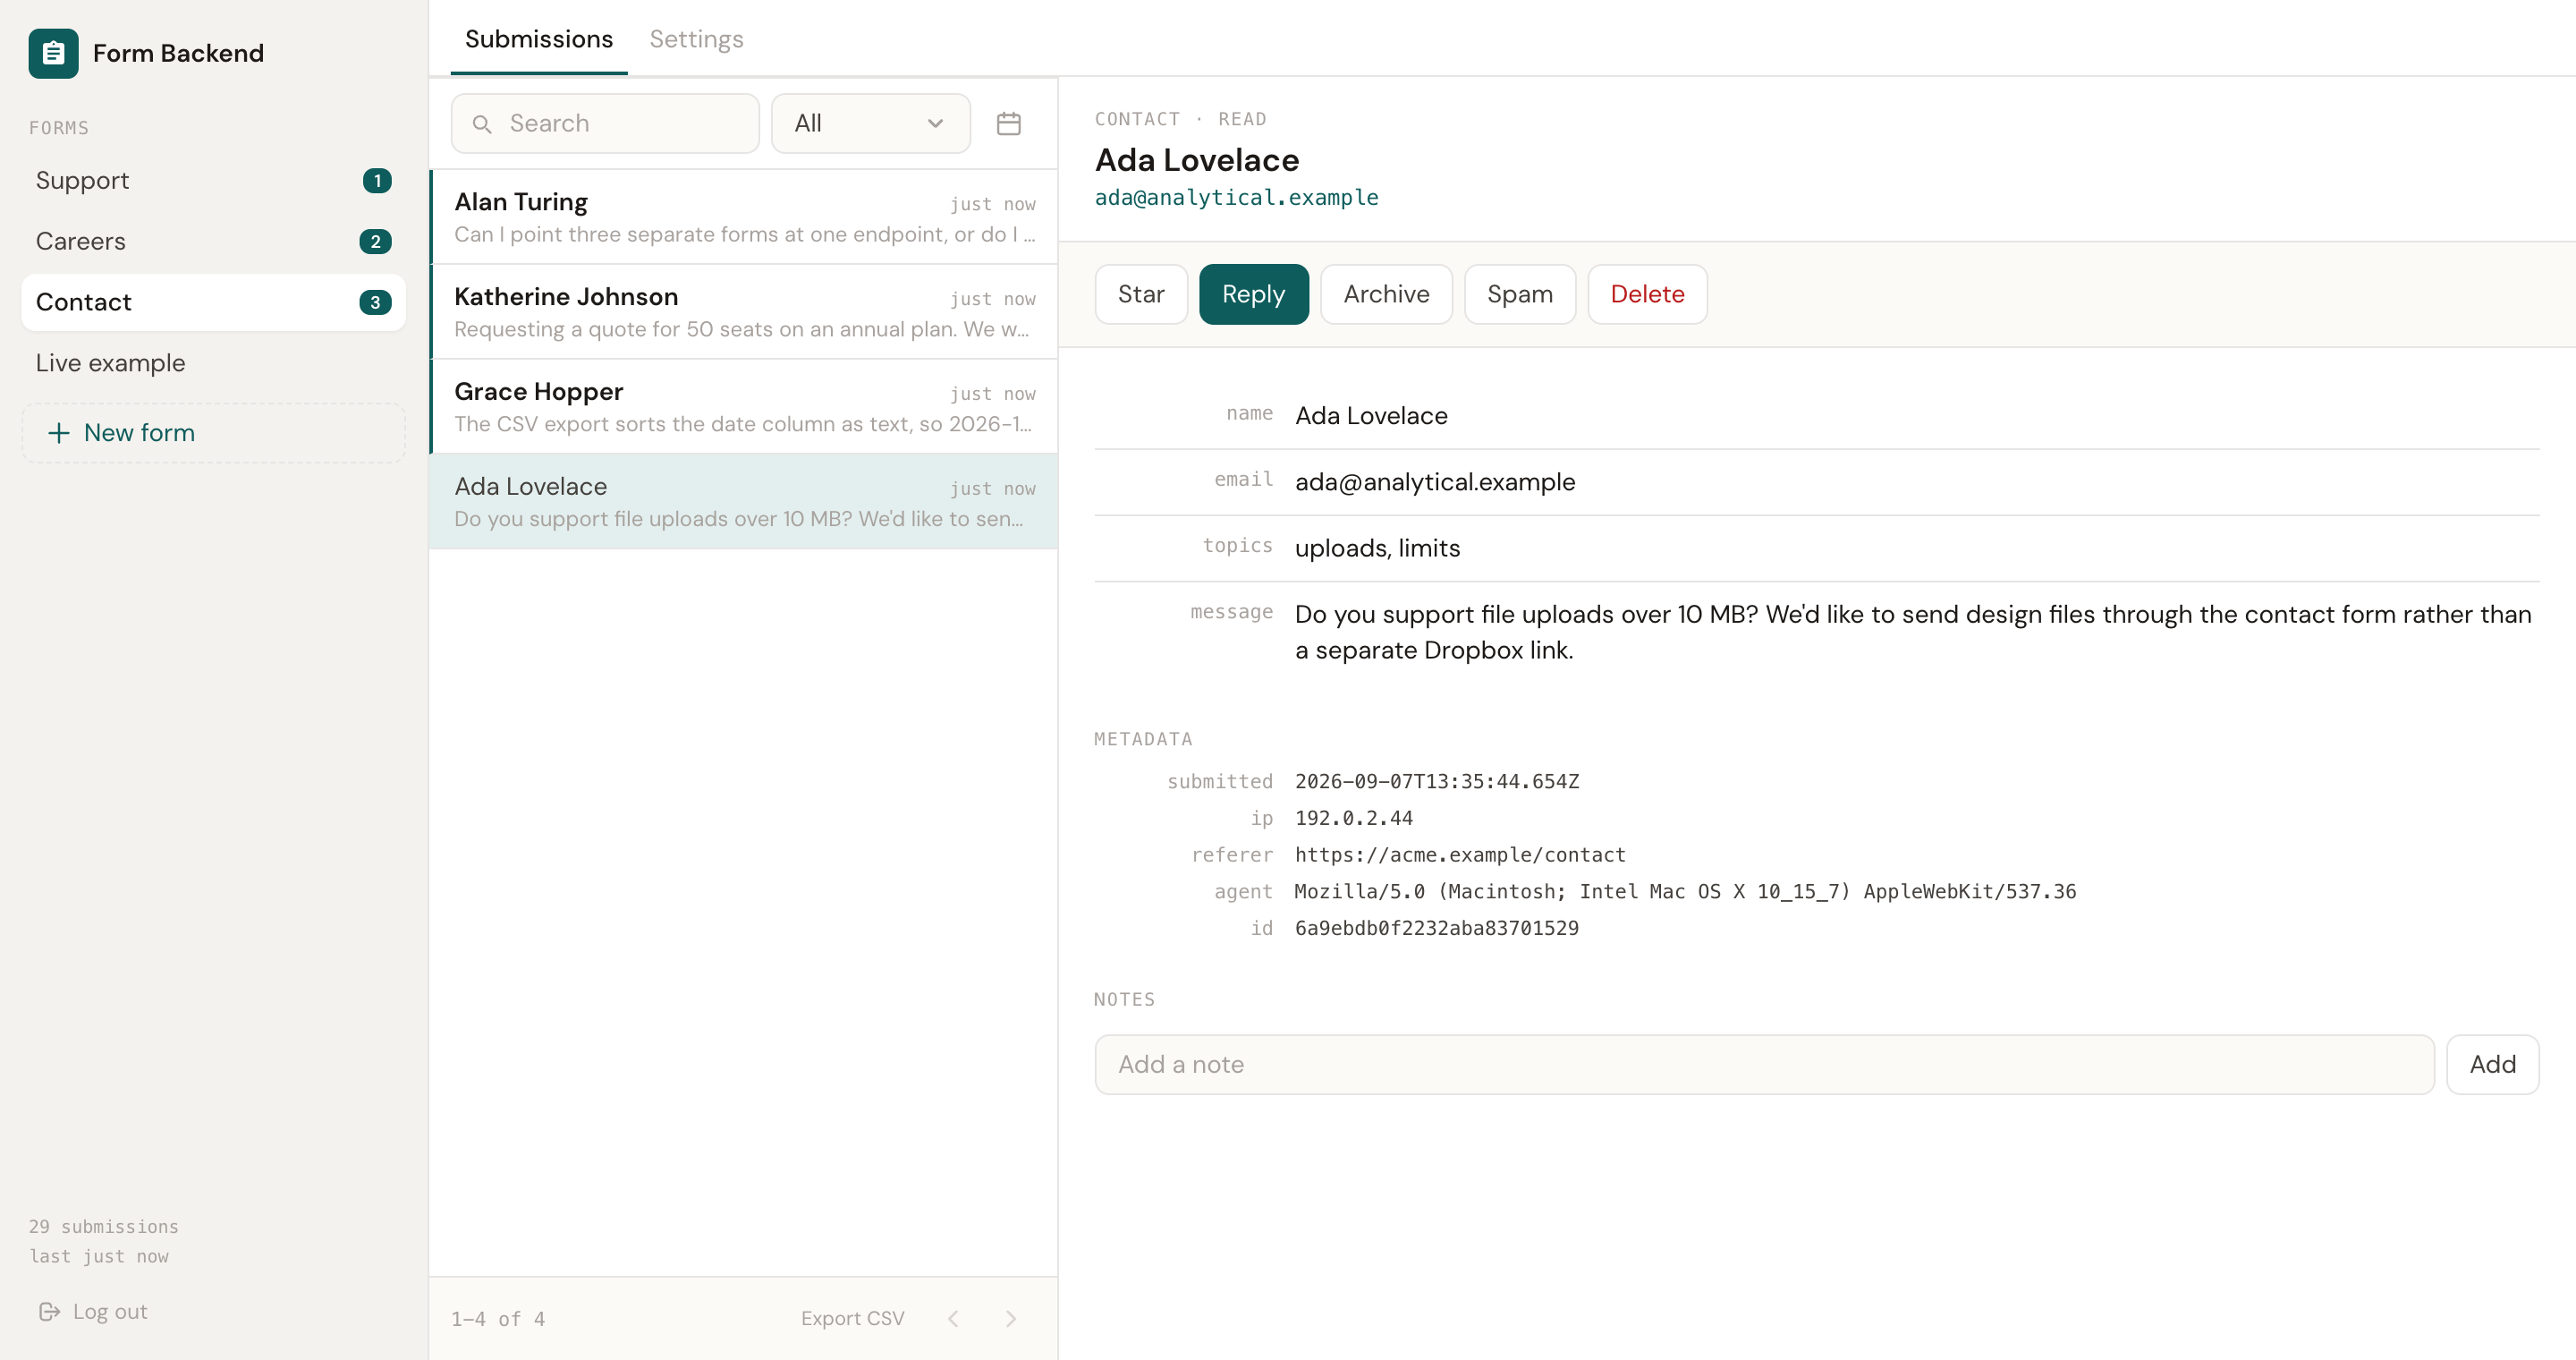This screenshot has width=2576, height=1360.
Task: Open Grace Hopper submission
Action: [x=744, y=407]
